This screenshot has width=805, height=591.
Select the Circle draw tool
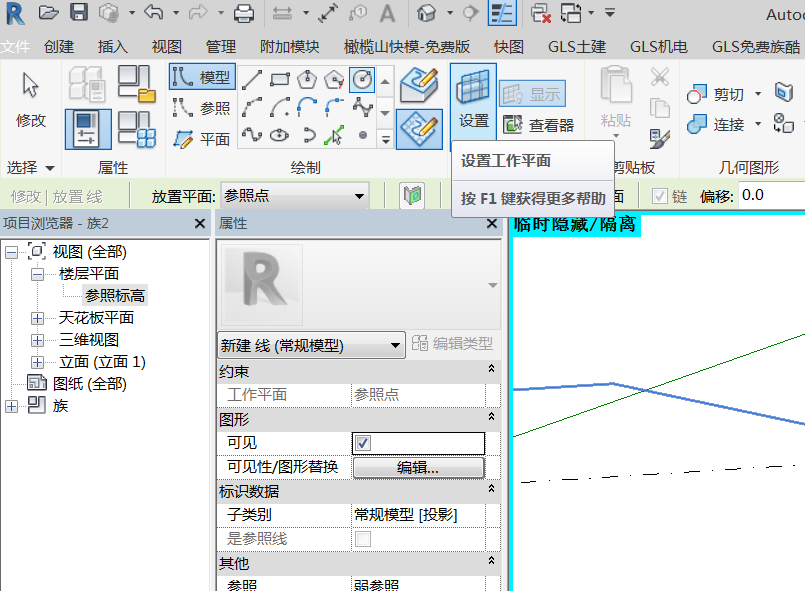(x=362, y=80)
